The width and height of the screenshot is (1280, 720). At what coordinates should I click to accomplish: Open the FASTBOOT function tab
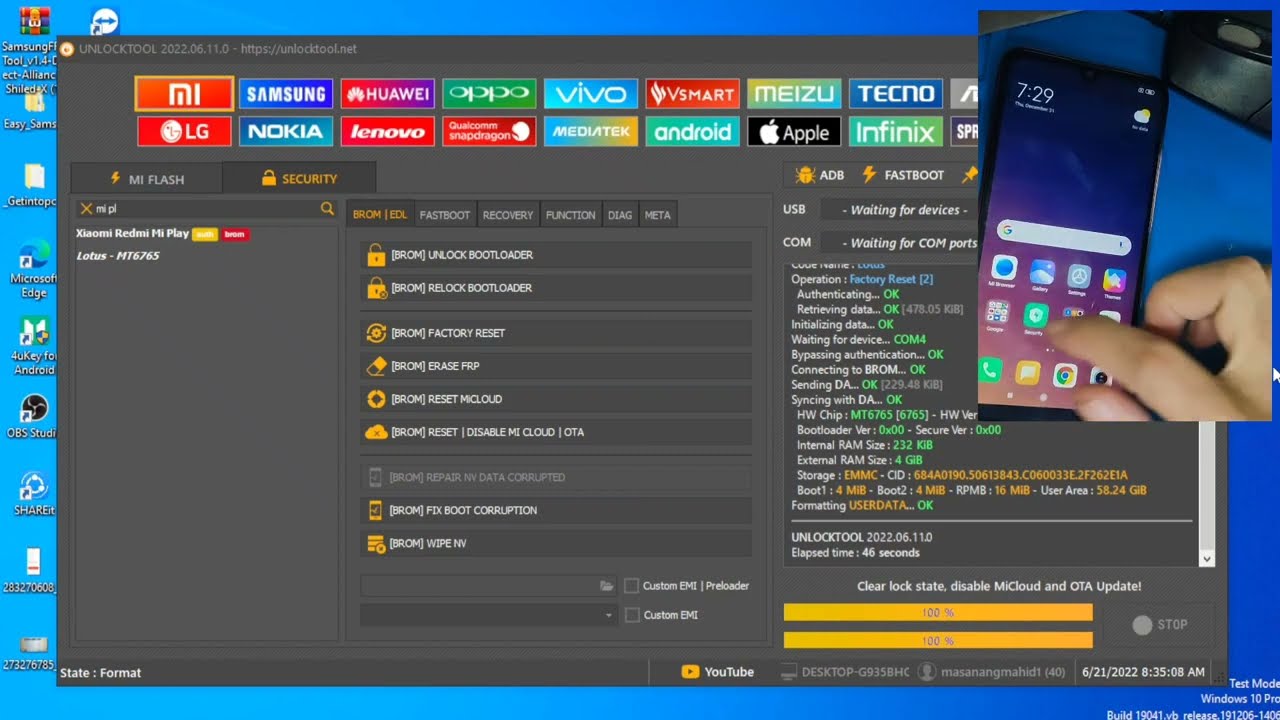click(445, 215)
